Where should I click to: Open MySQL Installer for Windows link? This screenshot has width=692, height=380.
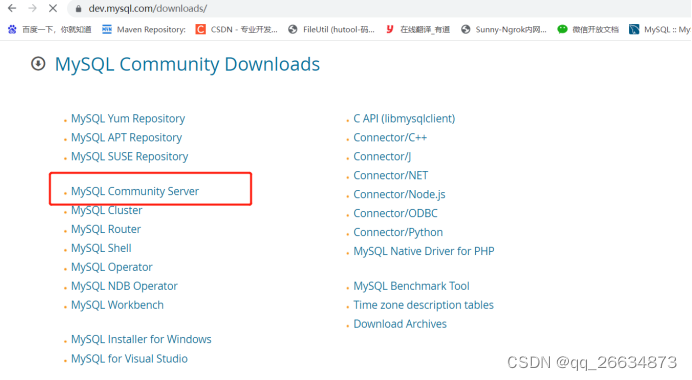click(x=141, y=339)
